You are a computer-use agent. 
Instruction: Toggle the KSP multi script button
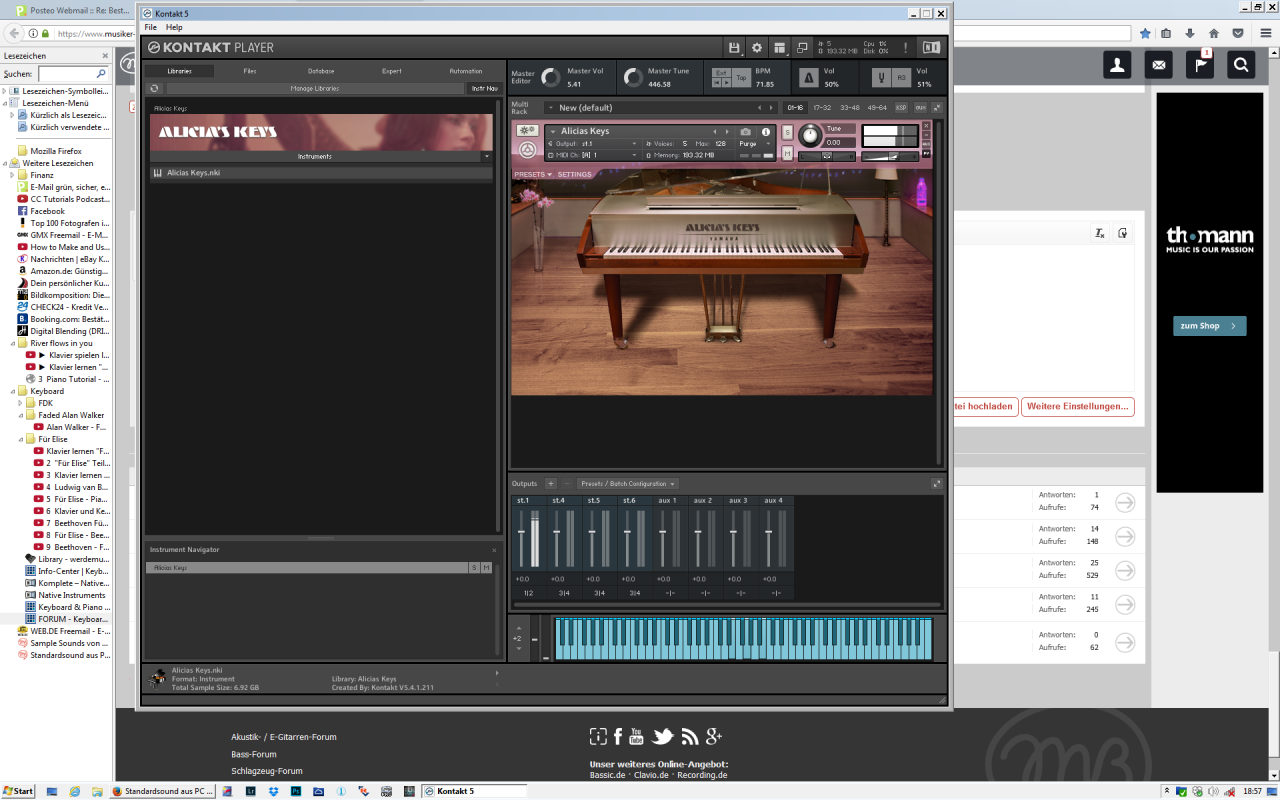coord(901,107)
